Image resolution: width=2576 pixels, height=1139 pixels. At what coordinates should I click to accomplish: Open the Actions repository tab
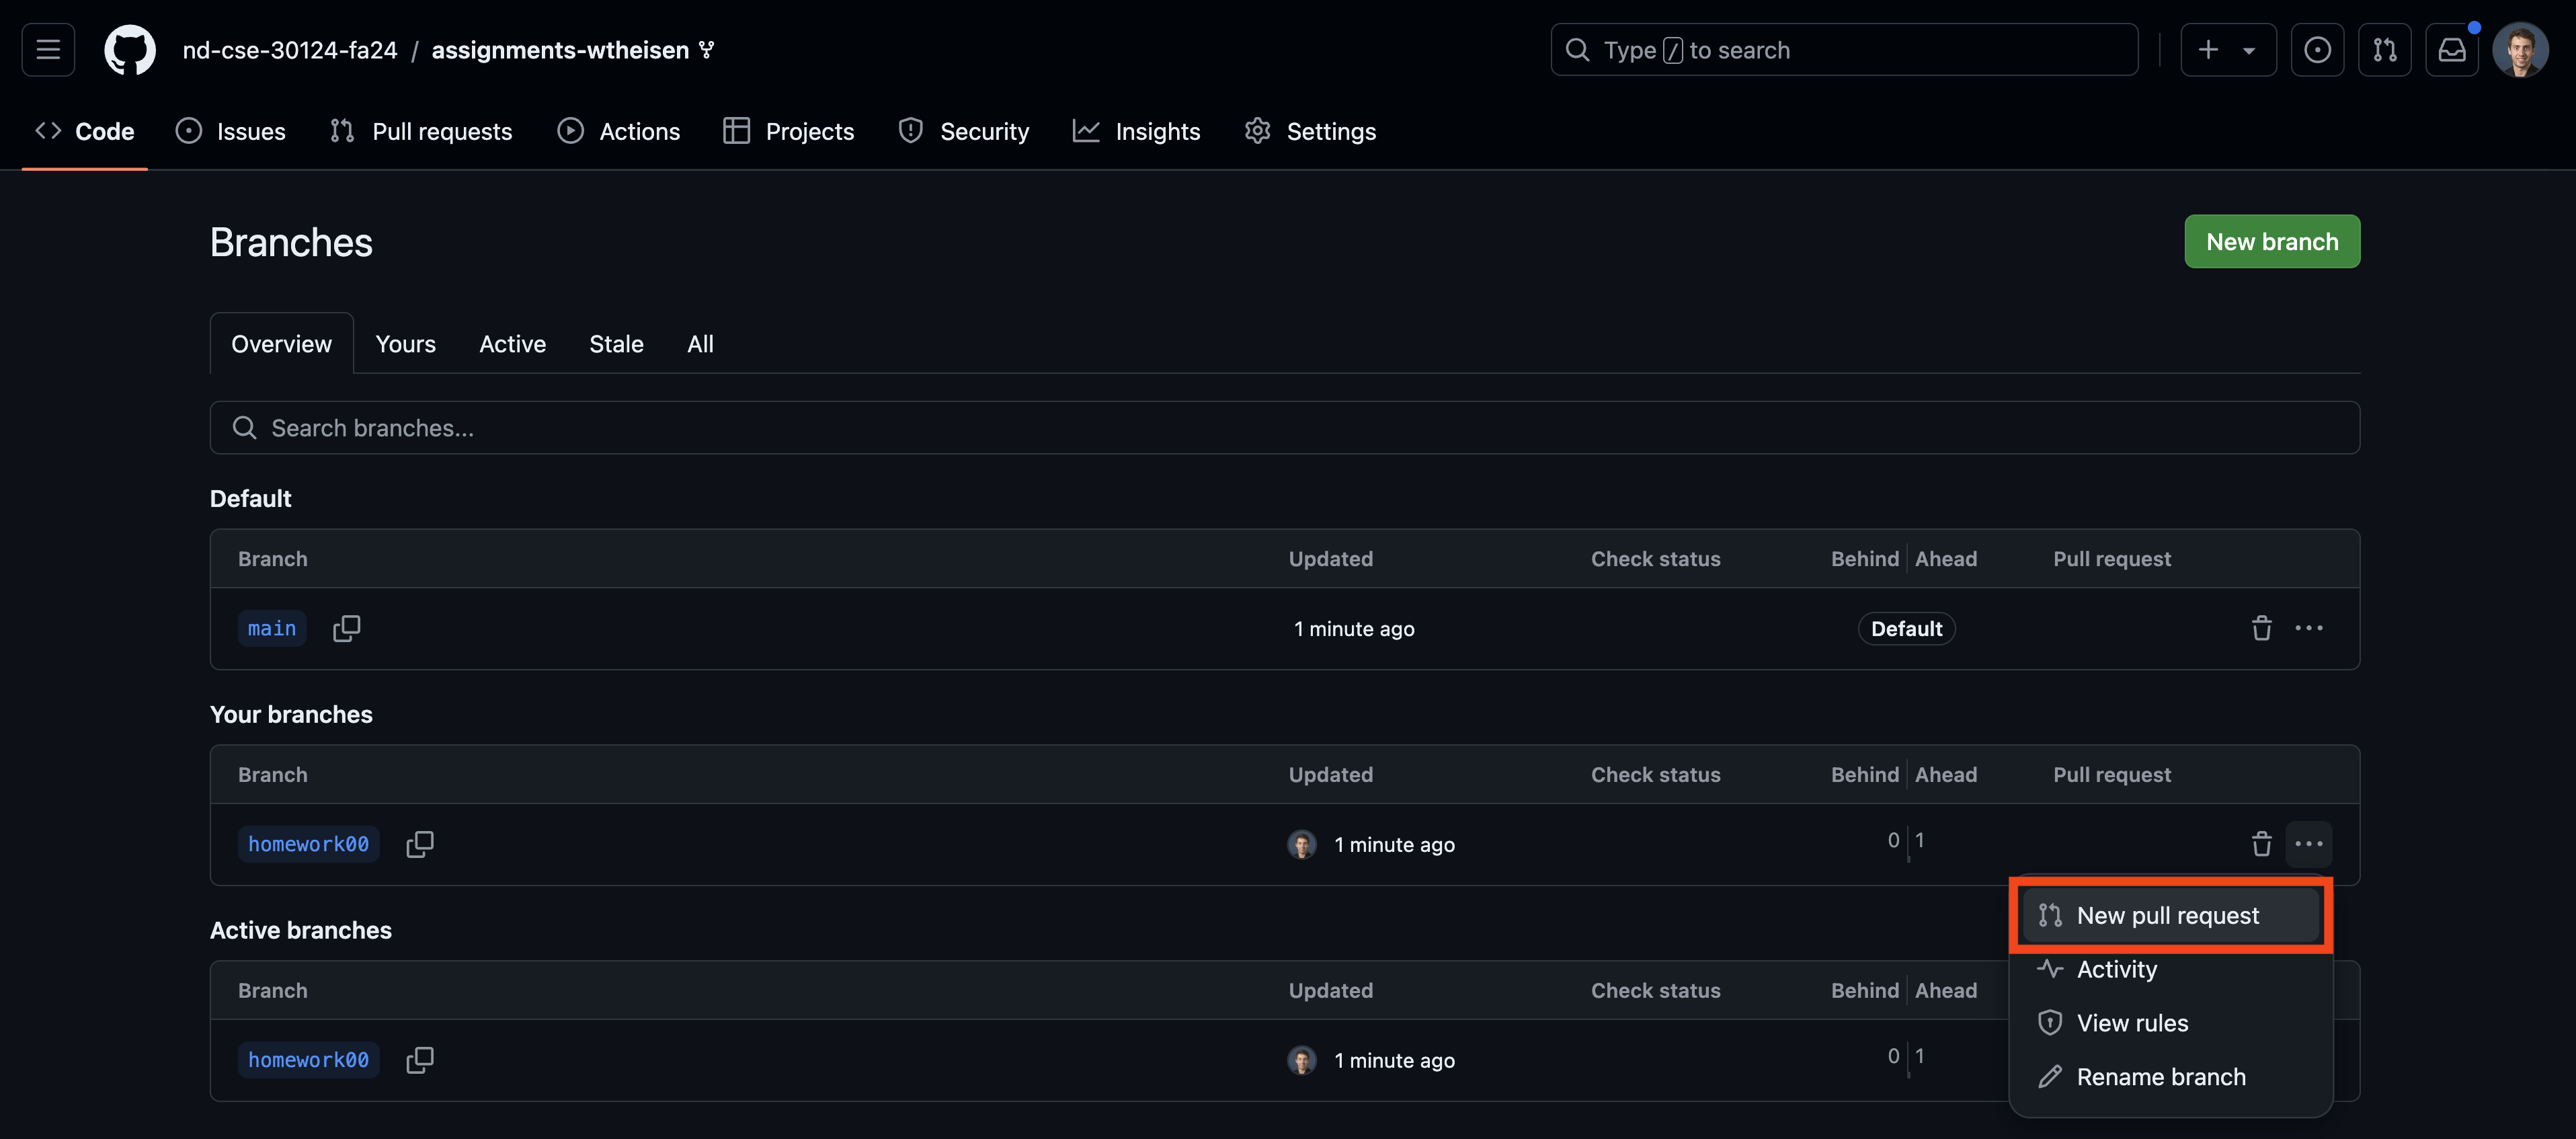[619, 131]
